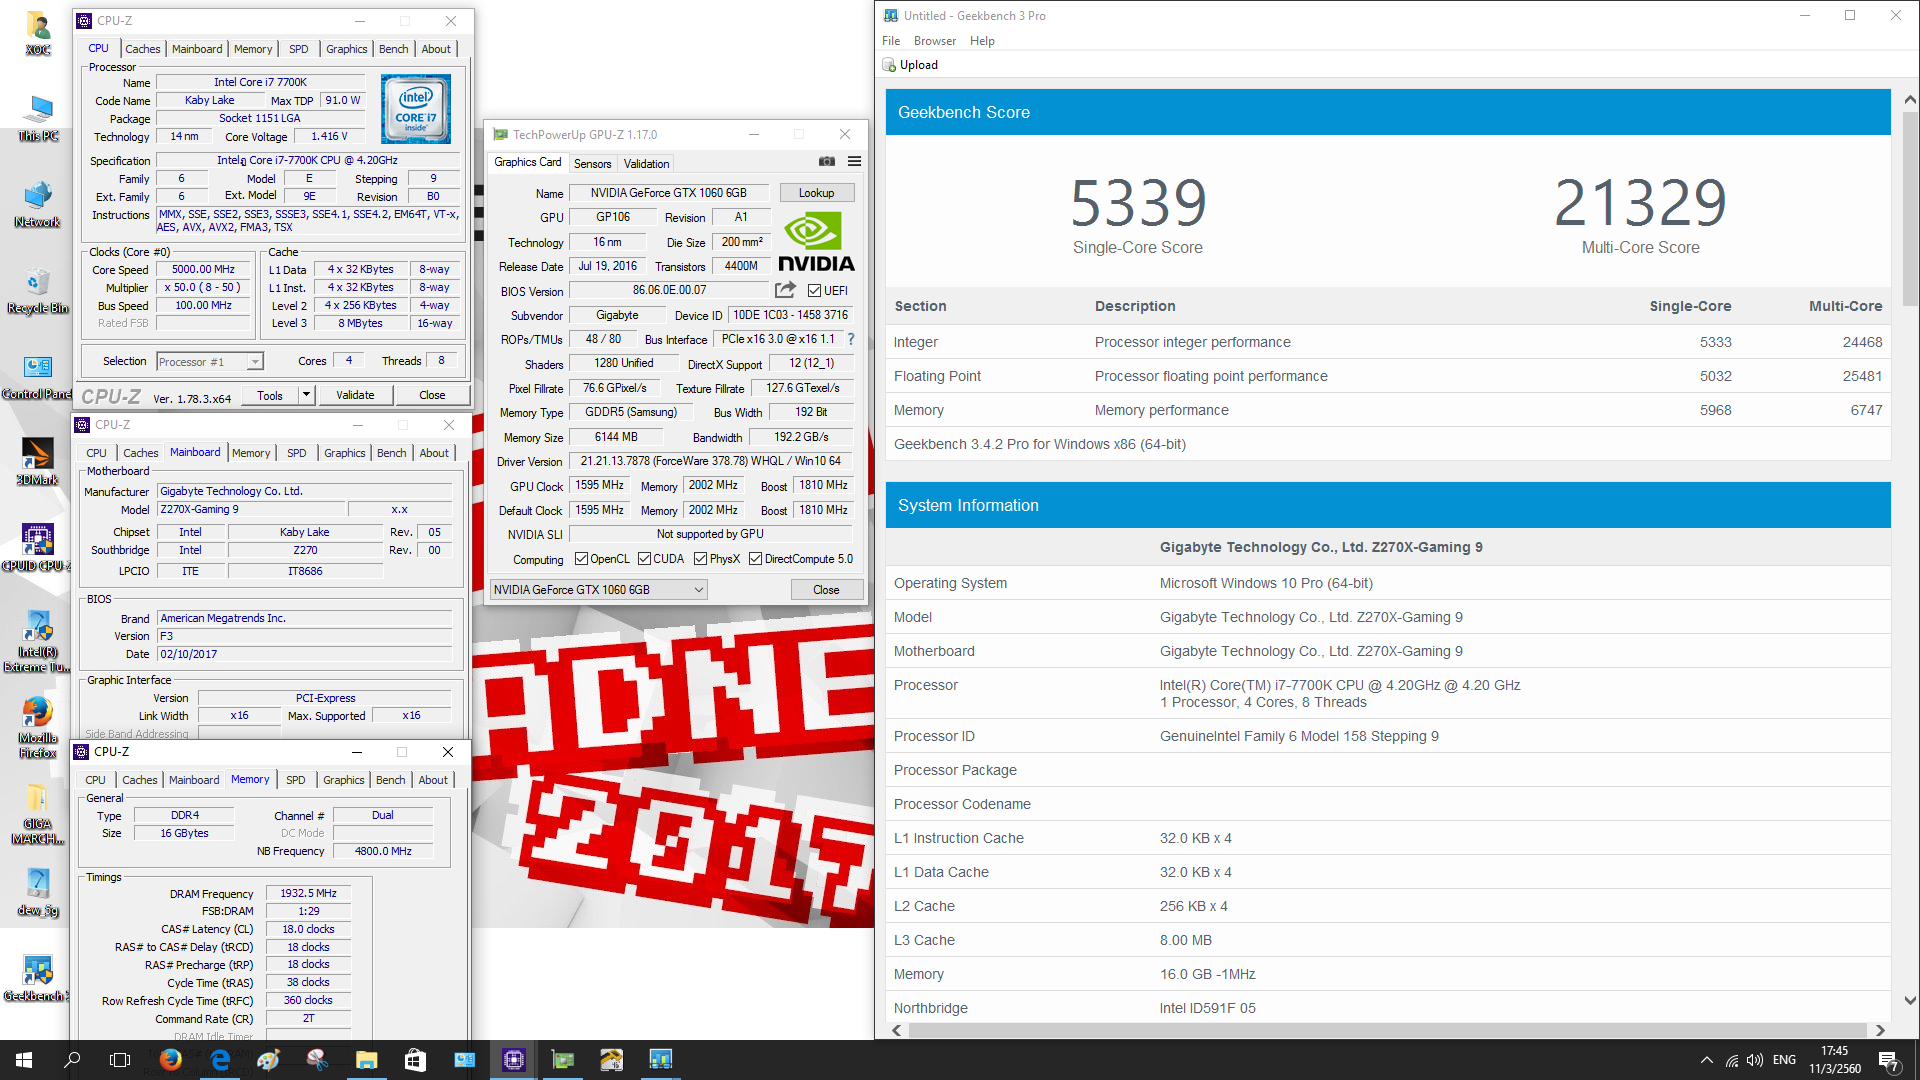Click the volume speaker tray icon
1920x1080 pixels.
pyautogui.click(x=1755, y=1060)
